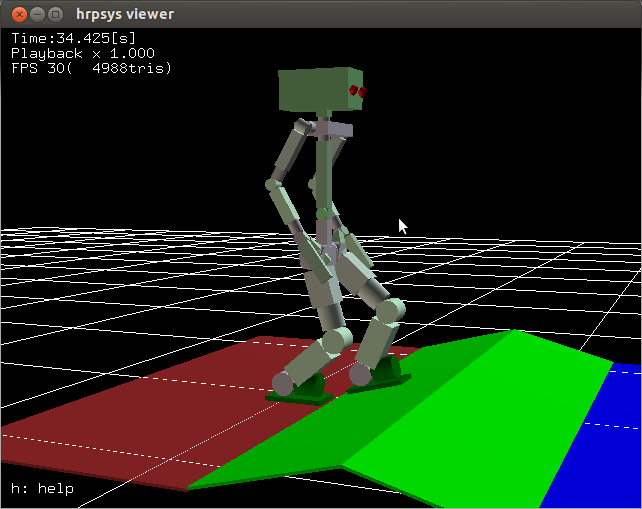The width and height of the screenshot is (642, 509).
Task: Click the robot's rear ankle cylinder
Action: coord(284,383)
